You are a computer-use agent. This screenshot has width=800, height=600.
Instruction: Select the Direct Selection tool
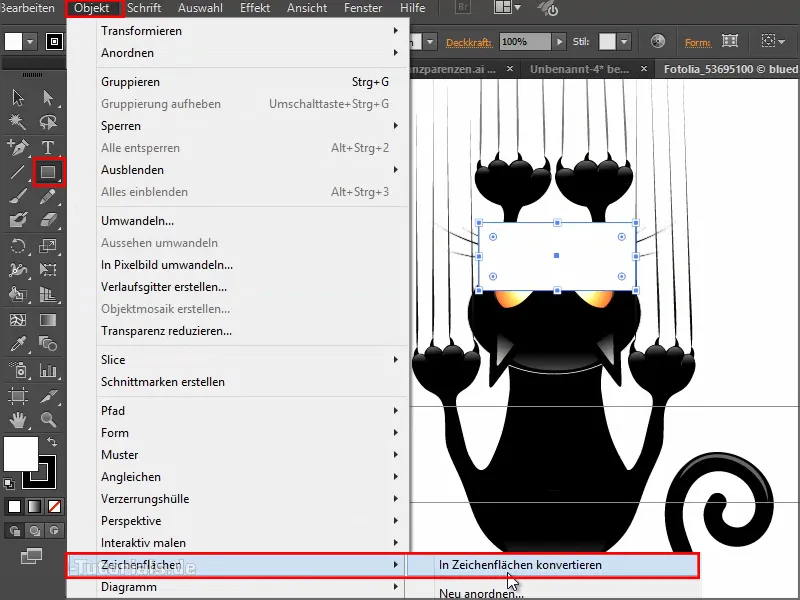48,97
